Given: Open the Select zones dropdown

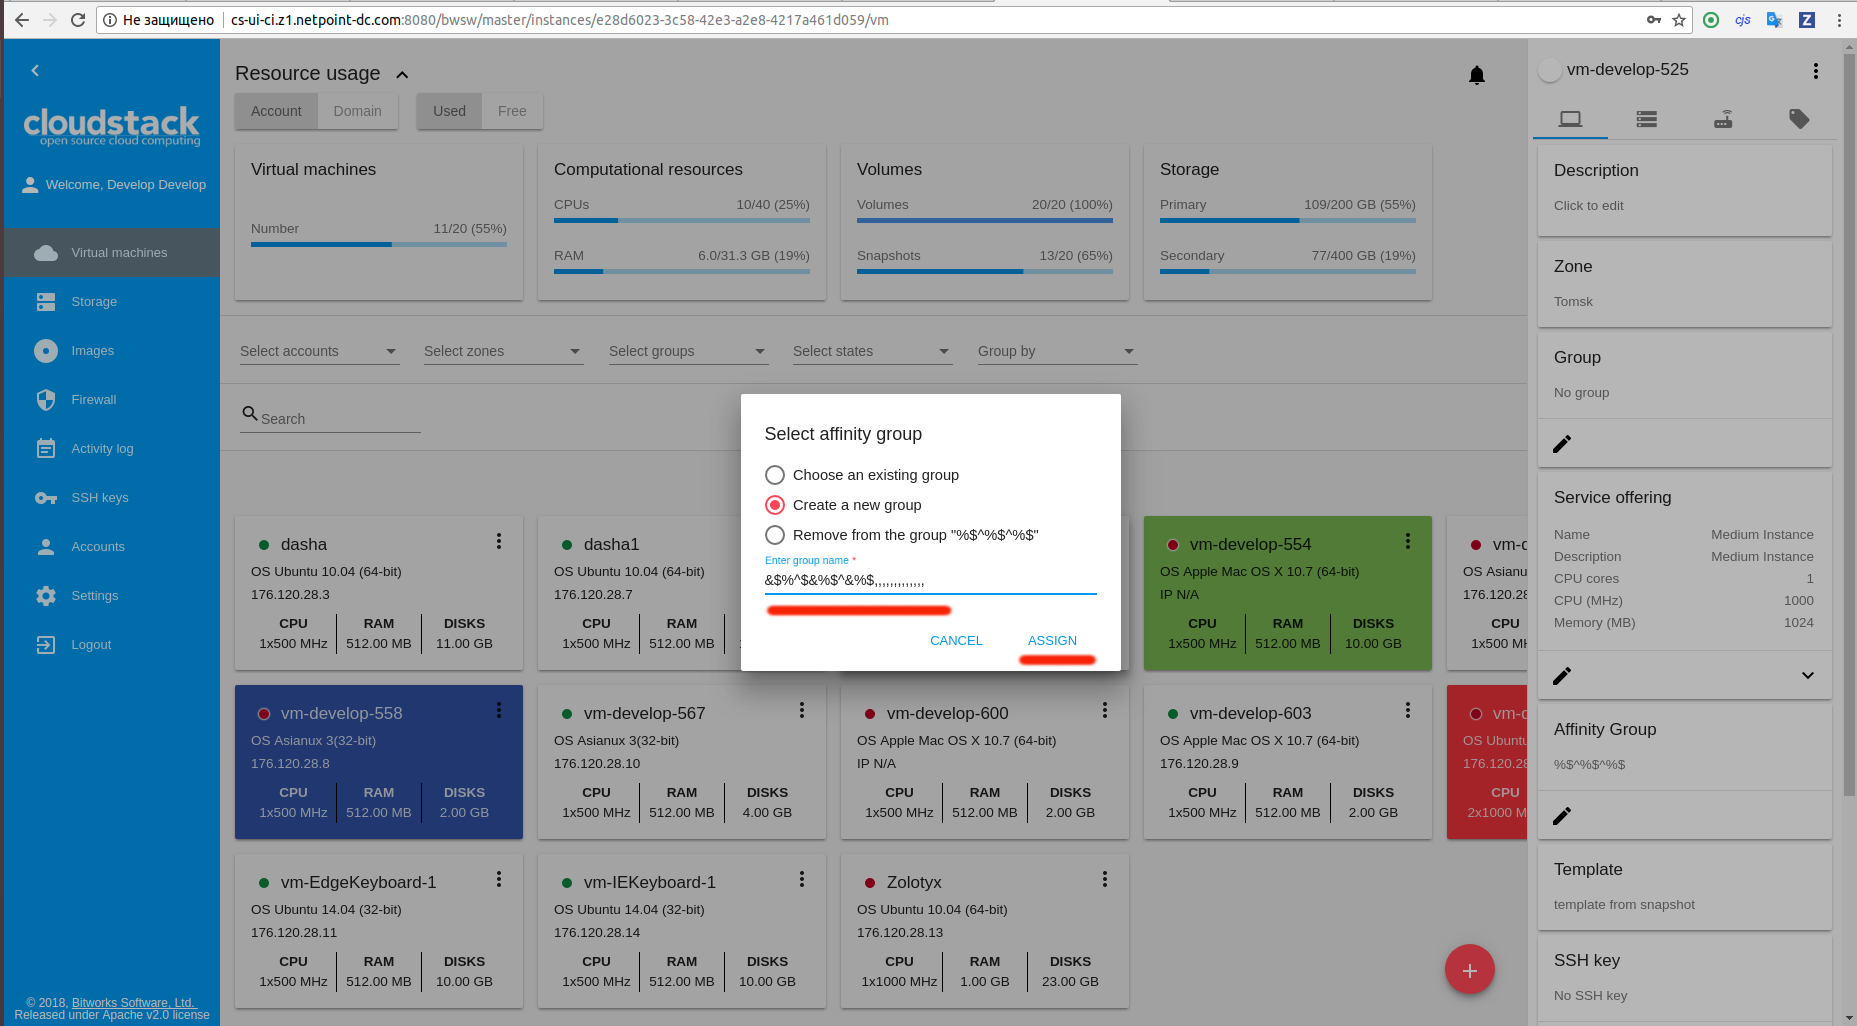Looking at the screenshot, I should 503,351.
